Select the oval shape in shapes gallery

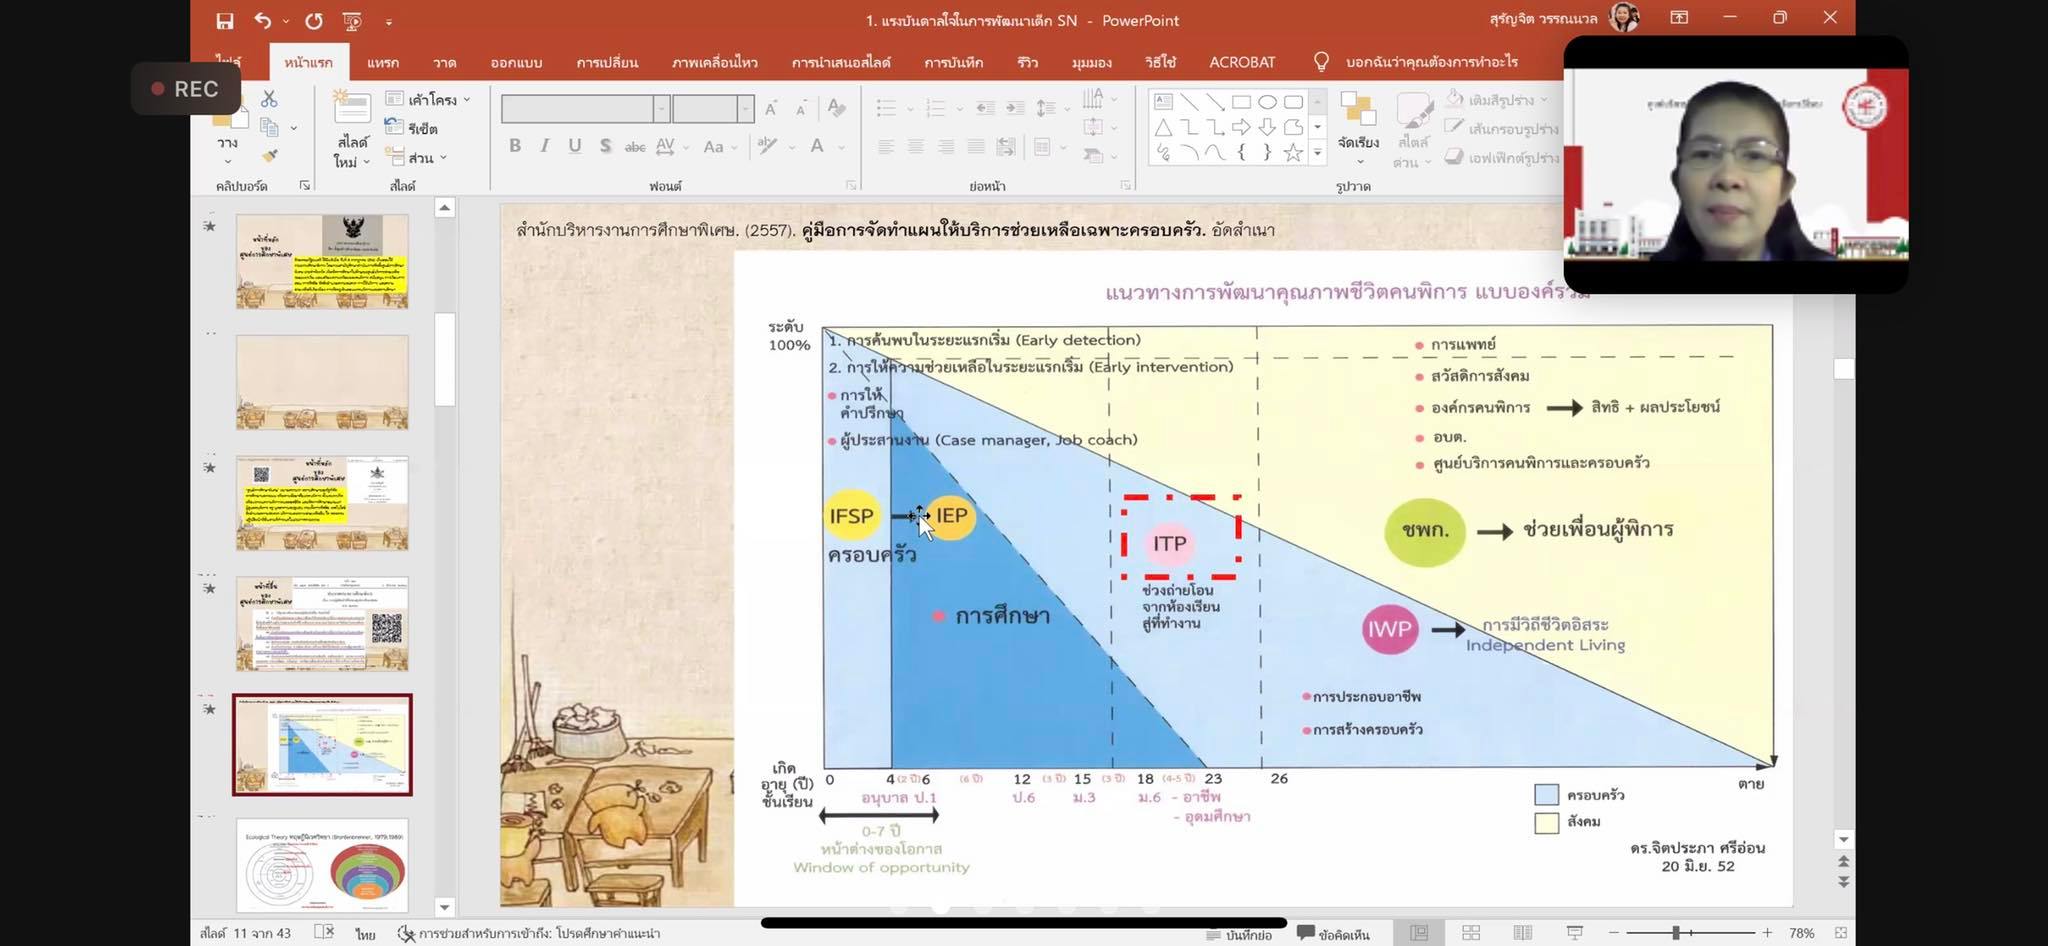1267,102
